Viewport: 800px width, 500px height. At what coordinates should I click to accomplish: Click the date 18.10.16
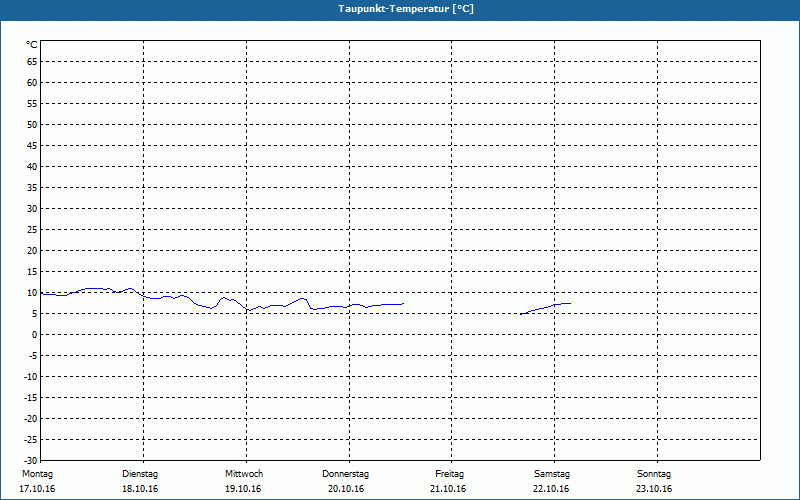[x=140, y=489]
